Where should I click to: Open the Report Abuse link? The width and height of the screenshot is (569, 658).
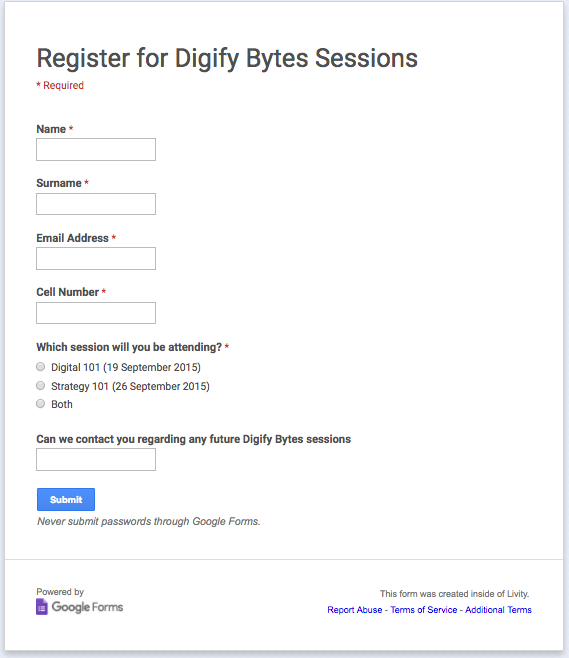[355, 610]
